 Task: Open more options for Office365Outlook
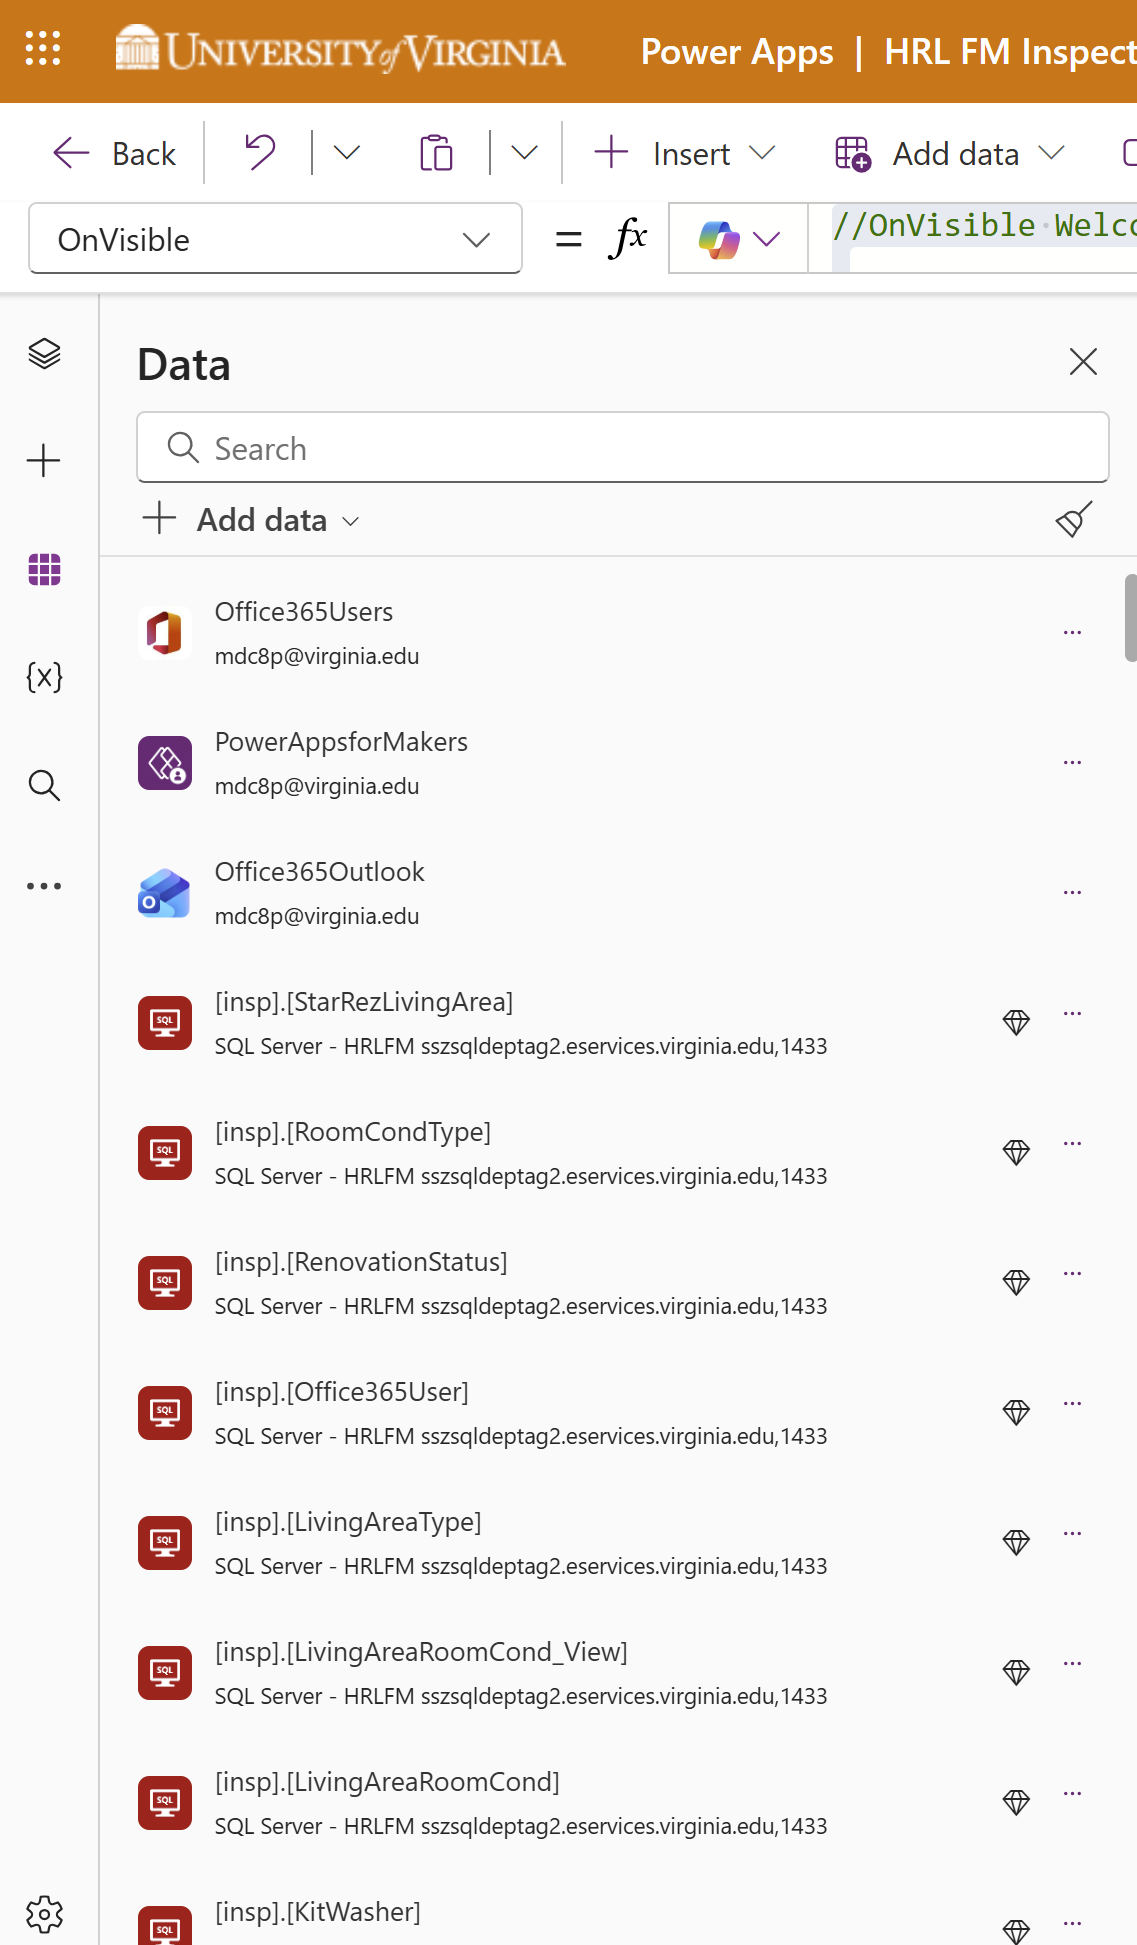point(1073,893)
